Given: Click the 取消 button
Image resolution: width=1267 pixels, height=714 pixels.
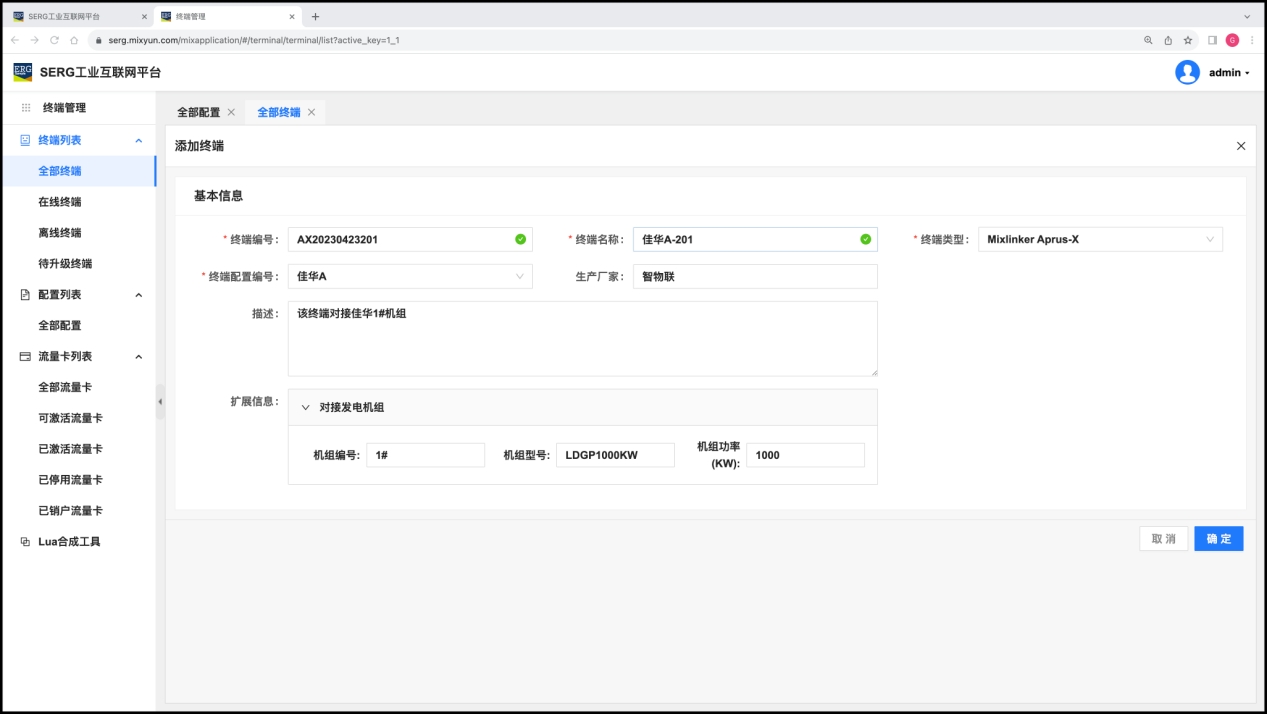Looking at the screenshot, I should [x=1163, y=539].
